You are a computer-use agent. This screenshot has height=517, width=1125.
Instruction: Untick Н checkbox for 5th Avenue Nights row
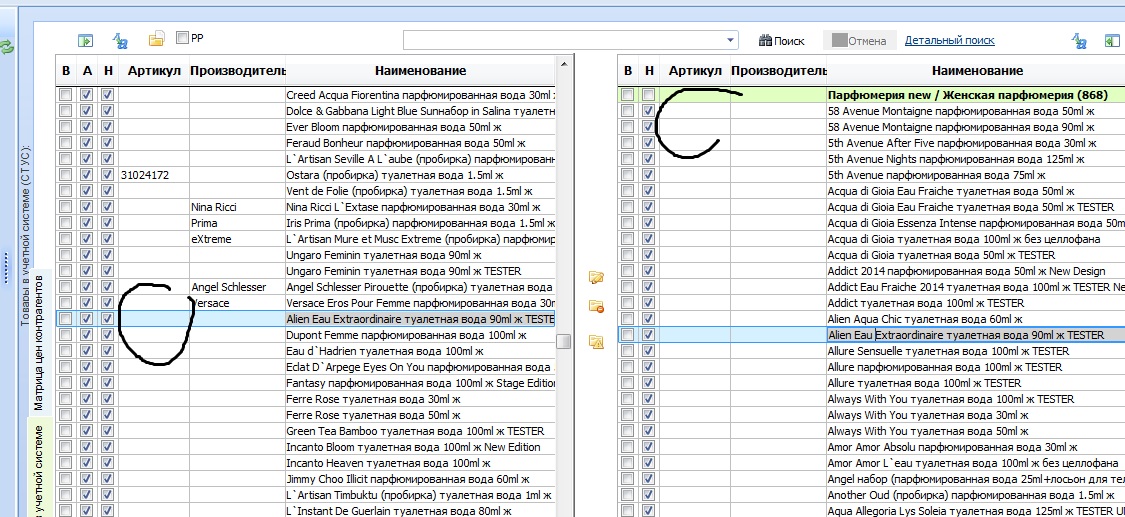click(x=649, y=159)
